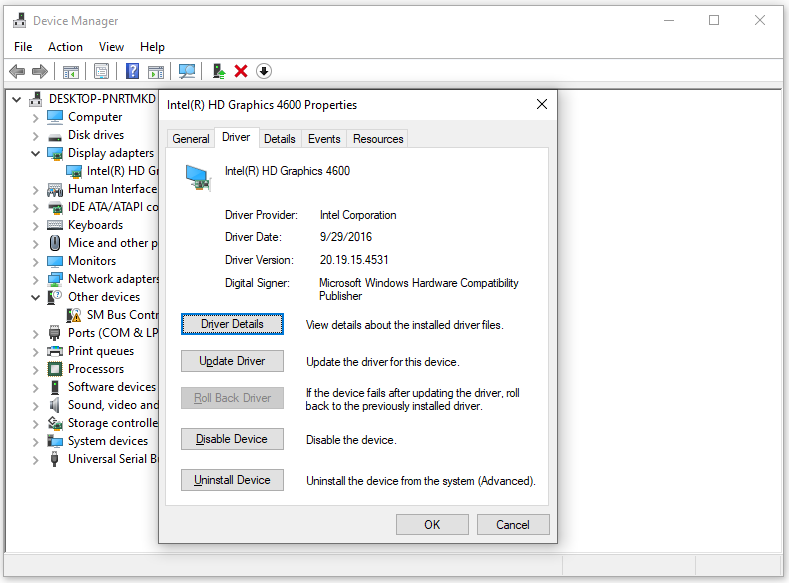The width and height of the screenshot is (789, 583).
Task: Click red X Uninstall device toolbar icon
Action: coord(241,71)
